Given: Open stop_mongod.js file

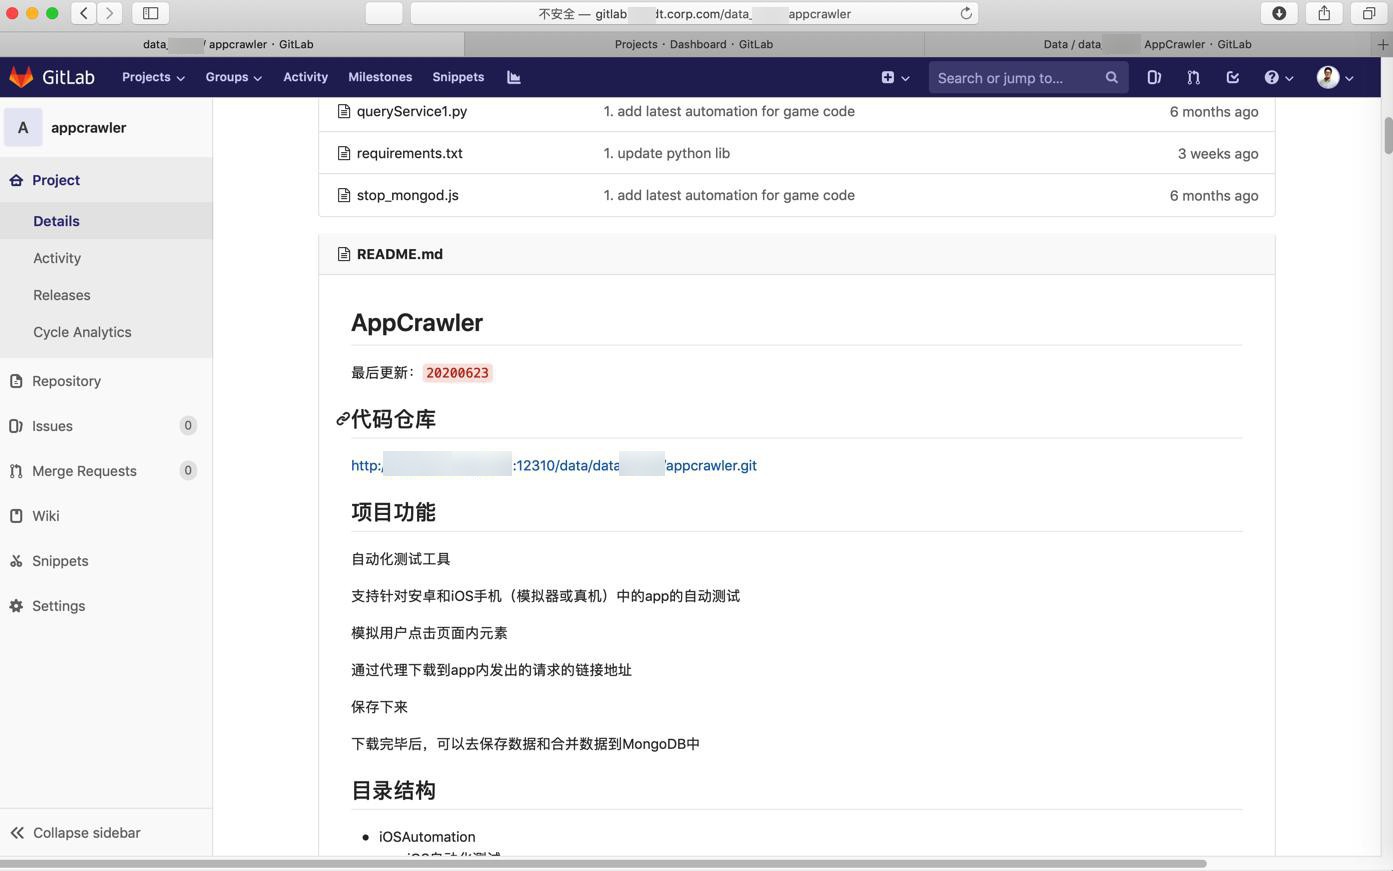Looking at the screenshot, I should click(x=407, y=195).
